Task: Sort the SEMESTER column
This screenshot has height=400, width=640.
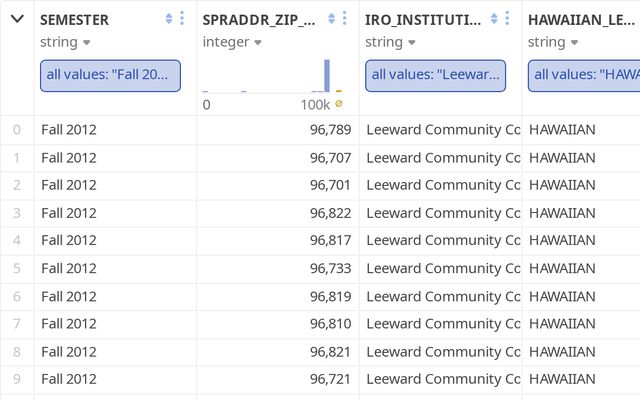Action: point(169,18)
